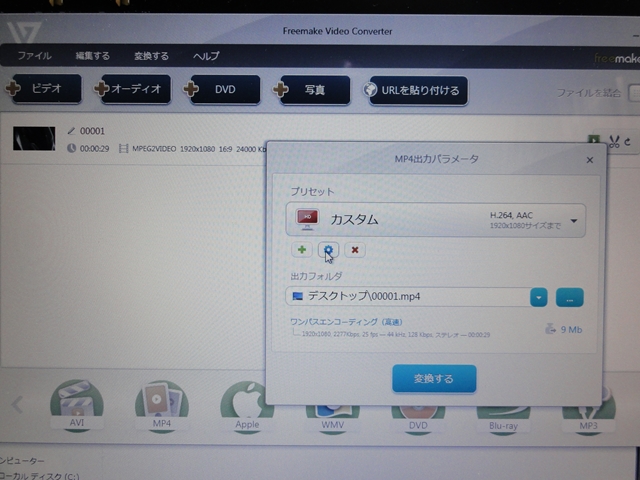The width and height of the screenshot is (640, 480).
Task: Click the red X delete preset icon
Action: click(x=355, y=250)
